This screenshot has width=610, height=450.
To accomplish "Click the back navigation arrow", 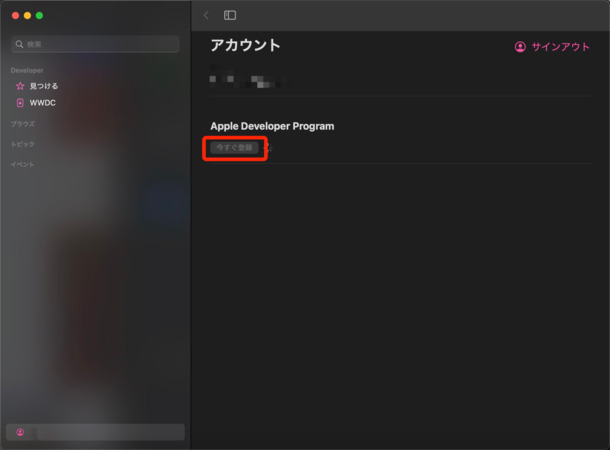I will pyautogui.click(x=206, y=16).
